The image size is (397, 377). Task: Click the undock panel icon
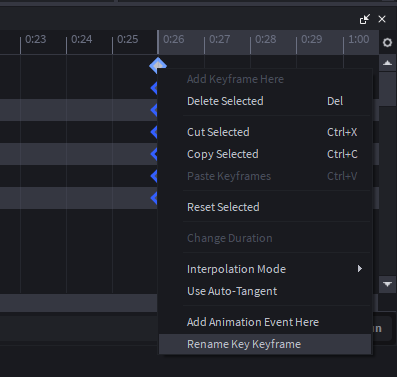(x=365, y=19)
